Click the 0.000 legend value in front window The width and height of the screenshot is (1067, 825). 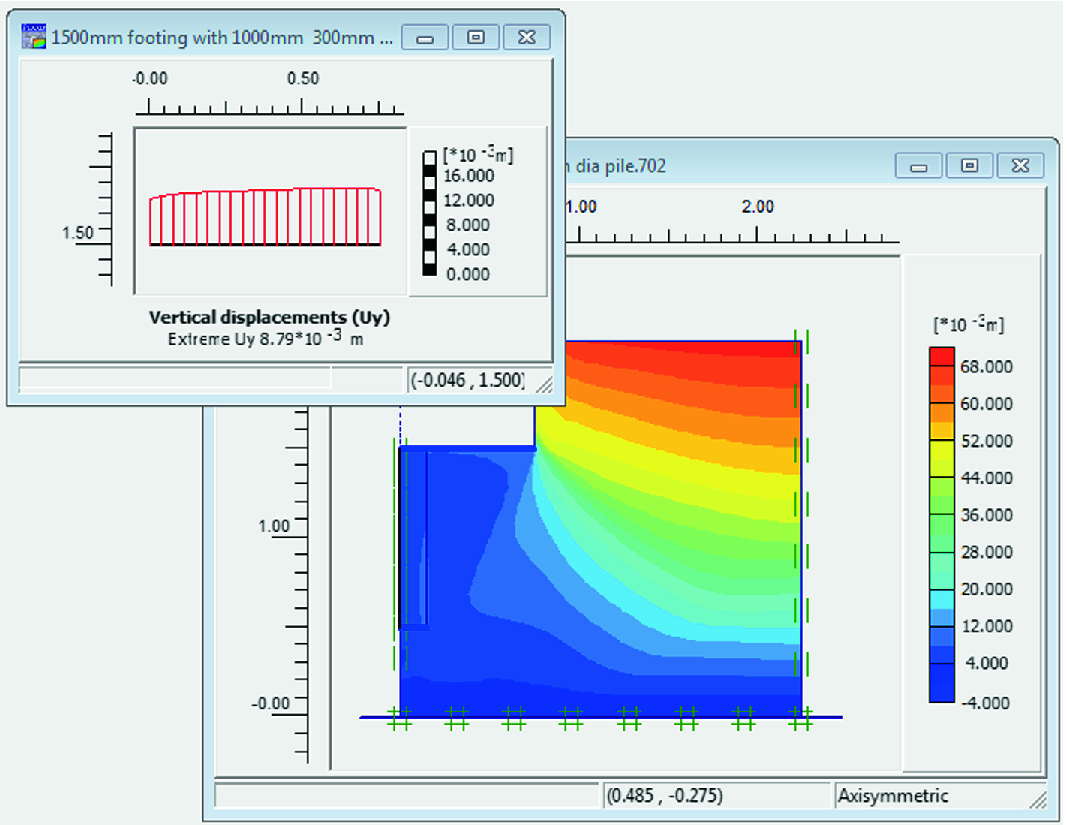[468, 274]
